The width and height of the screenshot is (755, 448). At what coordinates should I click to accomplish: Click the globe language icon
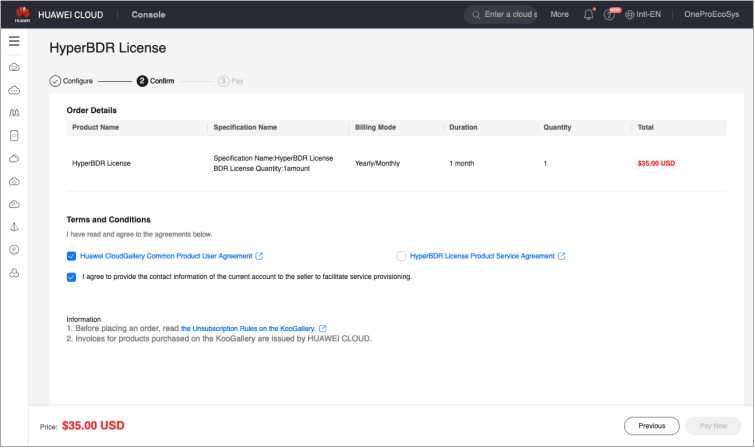click(629, 14)
